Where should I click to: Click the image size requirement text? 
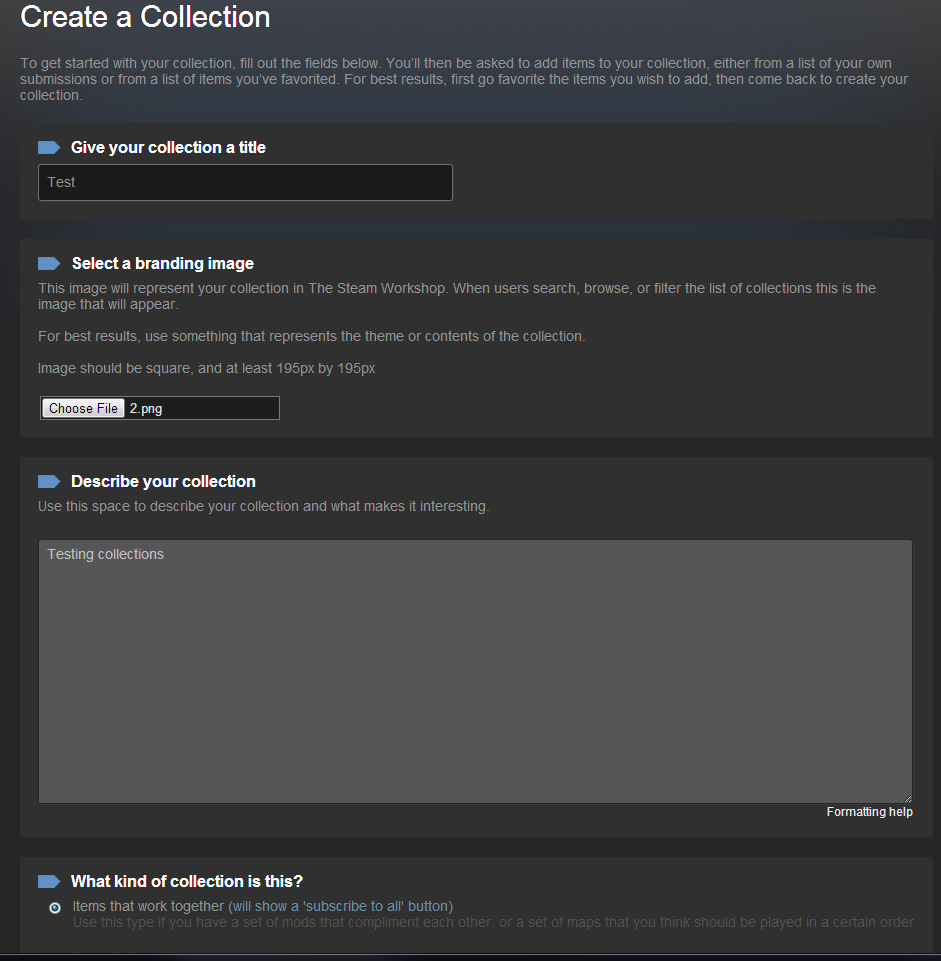click(207, 368)
